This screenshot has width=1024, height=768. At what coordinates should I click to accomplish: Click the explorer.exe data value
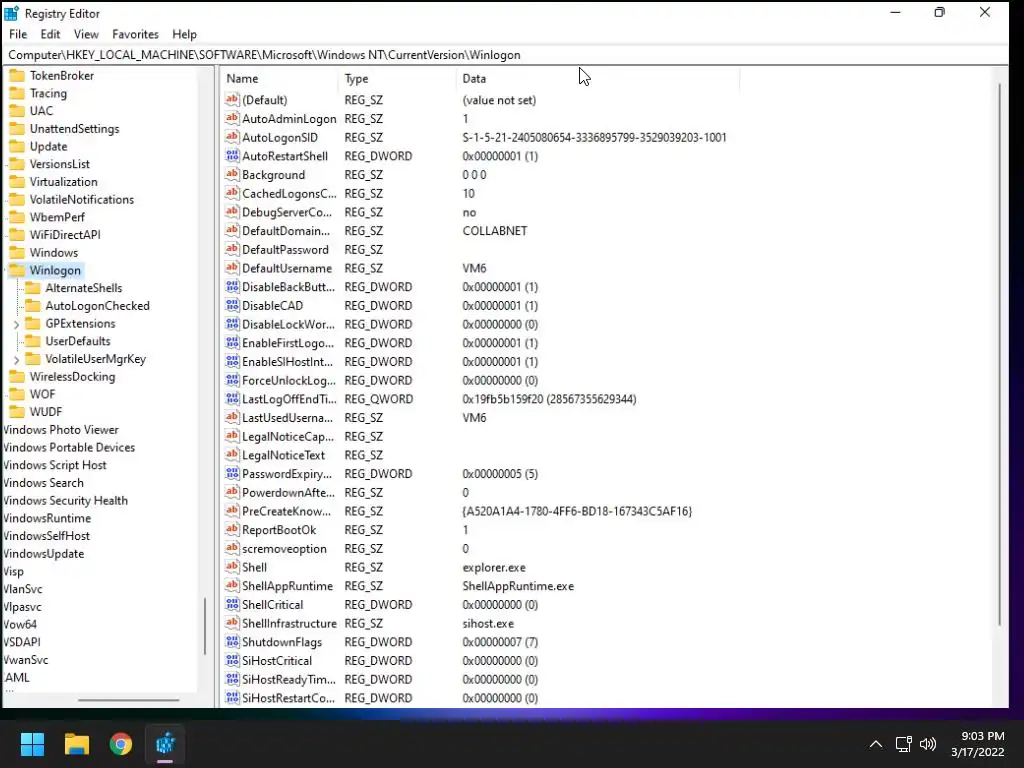494,568
